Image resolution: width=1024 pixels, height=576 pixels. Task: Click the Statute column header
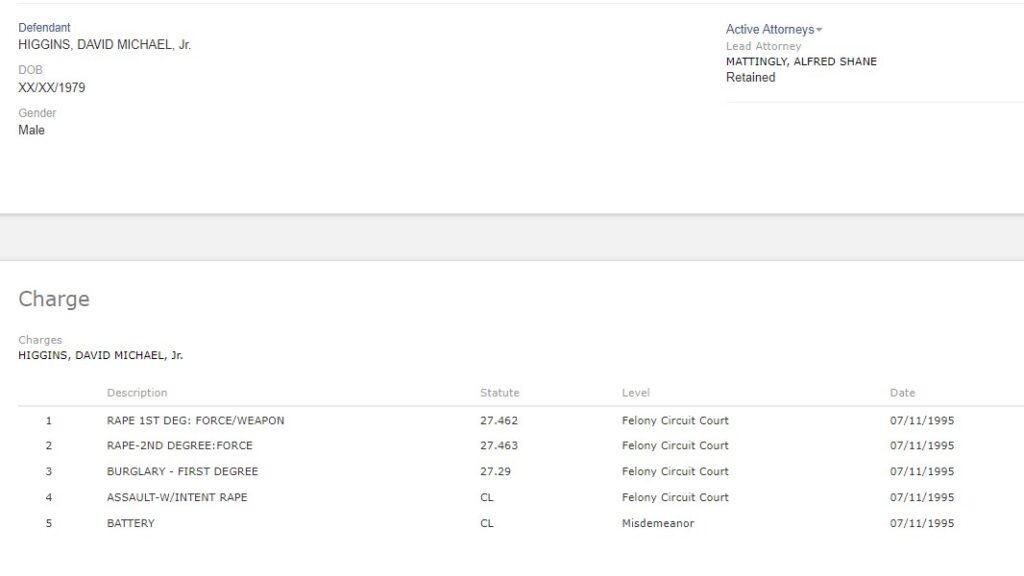tap(500, 392)
